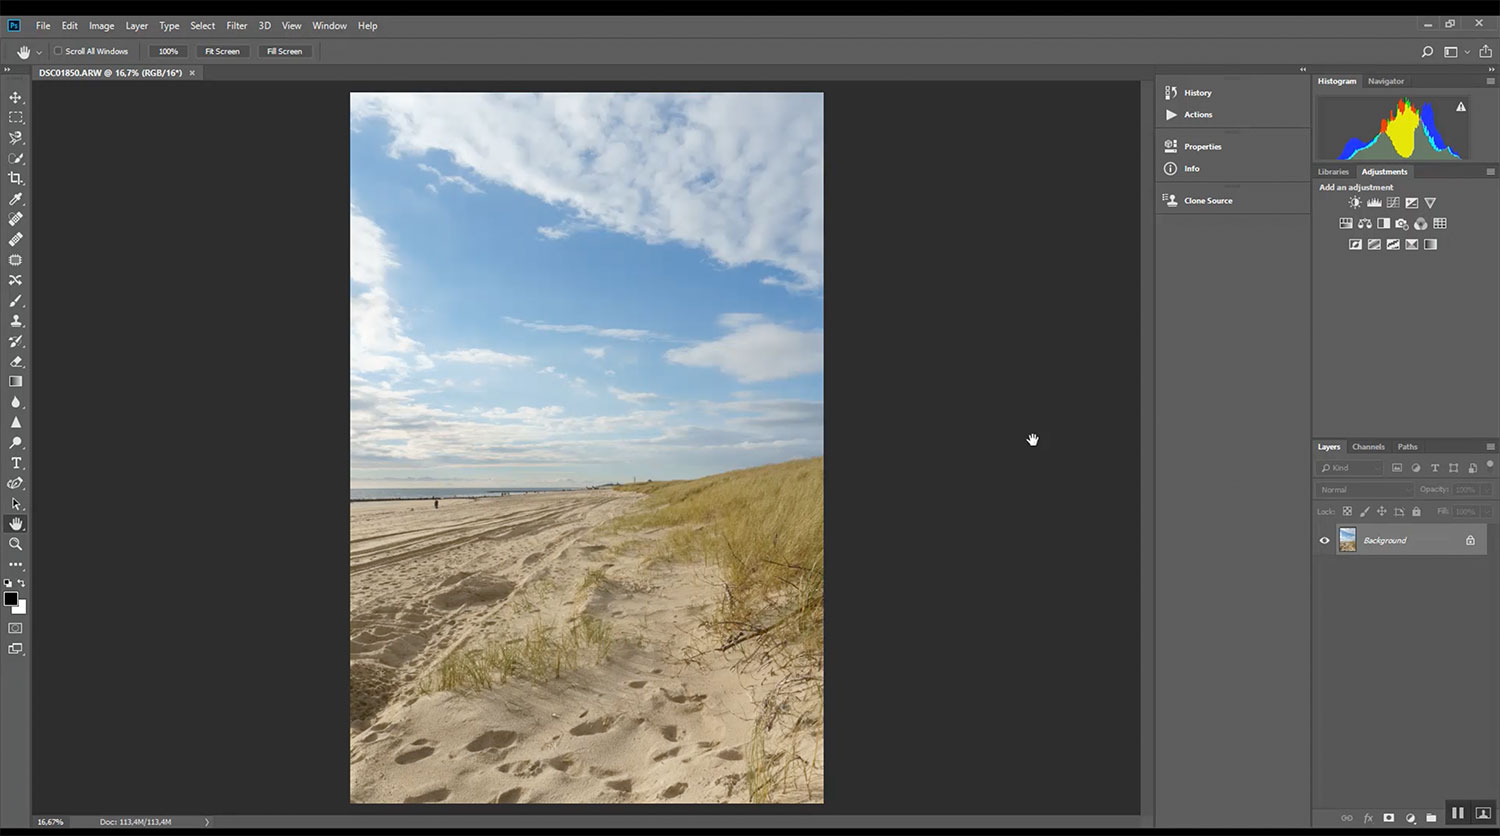Select the Crop tool
Viewport: 1500px width, 836px height.
tap(15, 178)
